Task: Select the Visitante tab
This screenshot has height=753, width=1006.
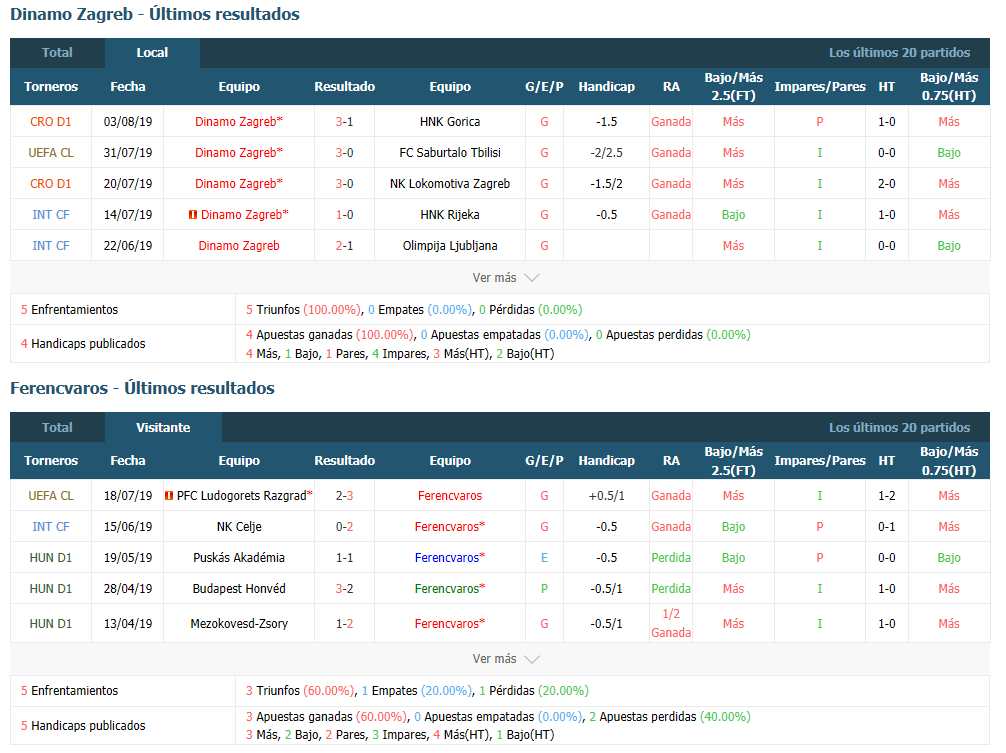Action: pos(163,427)
